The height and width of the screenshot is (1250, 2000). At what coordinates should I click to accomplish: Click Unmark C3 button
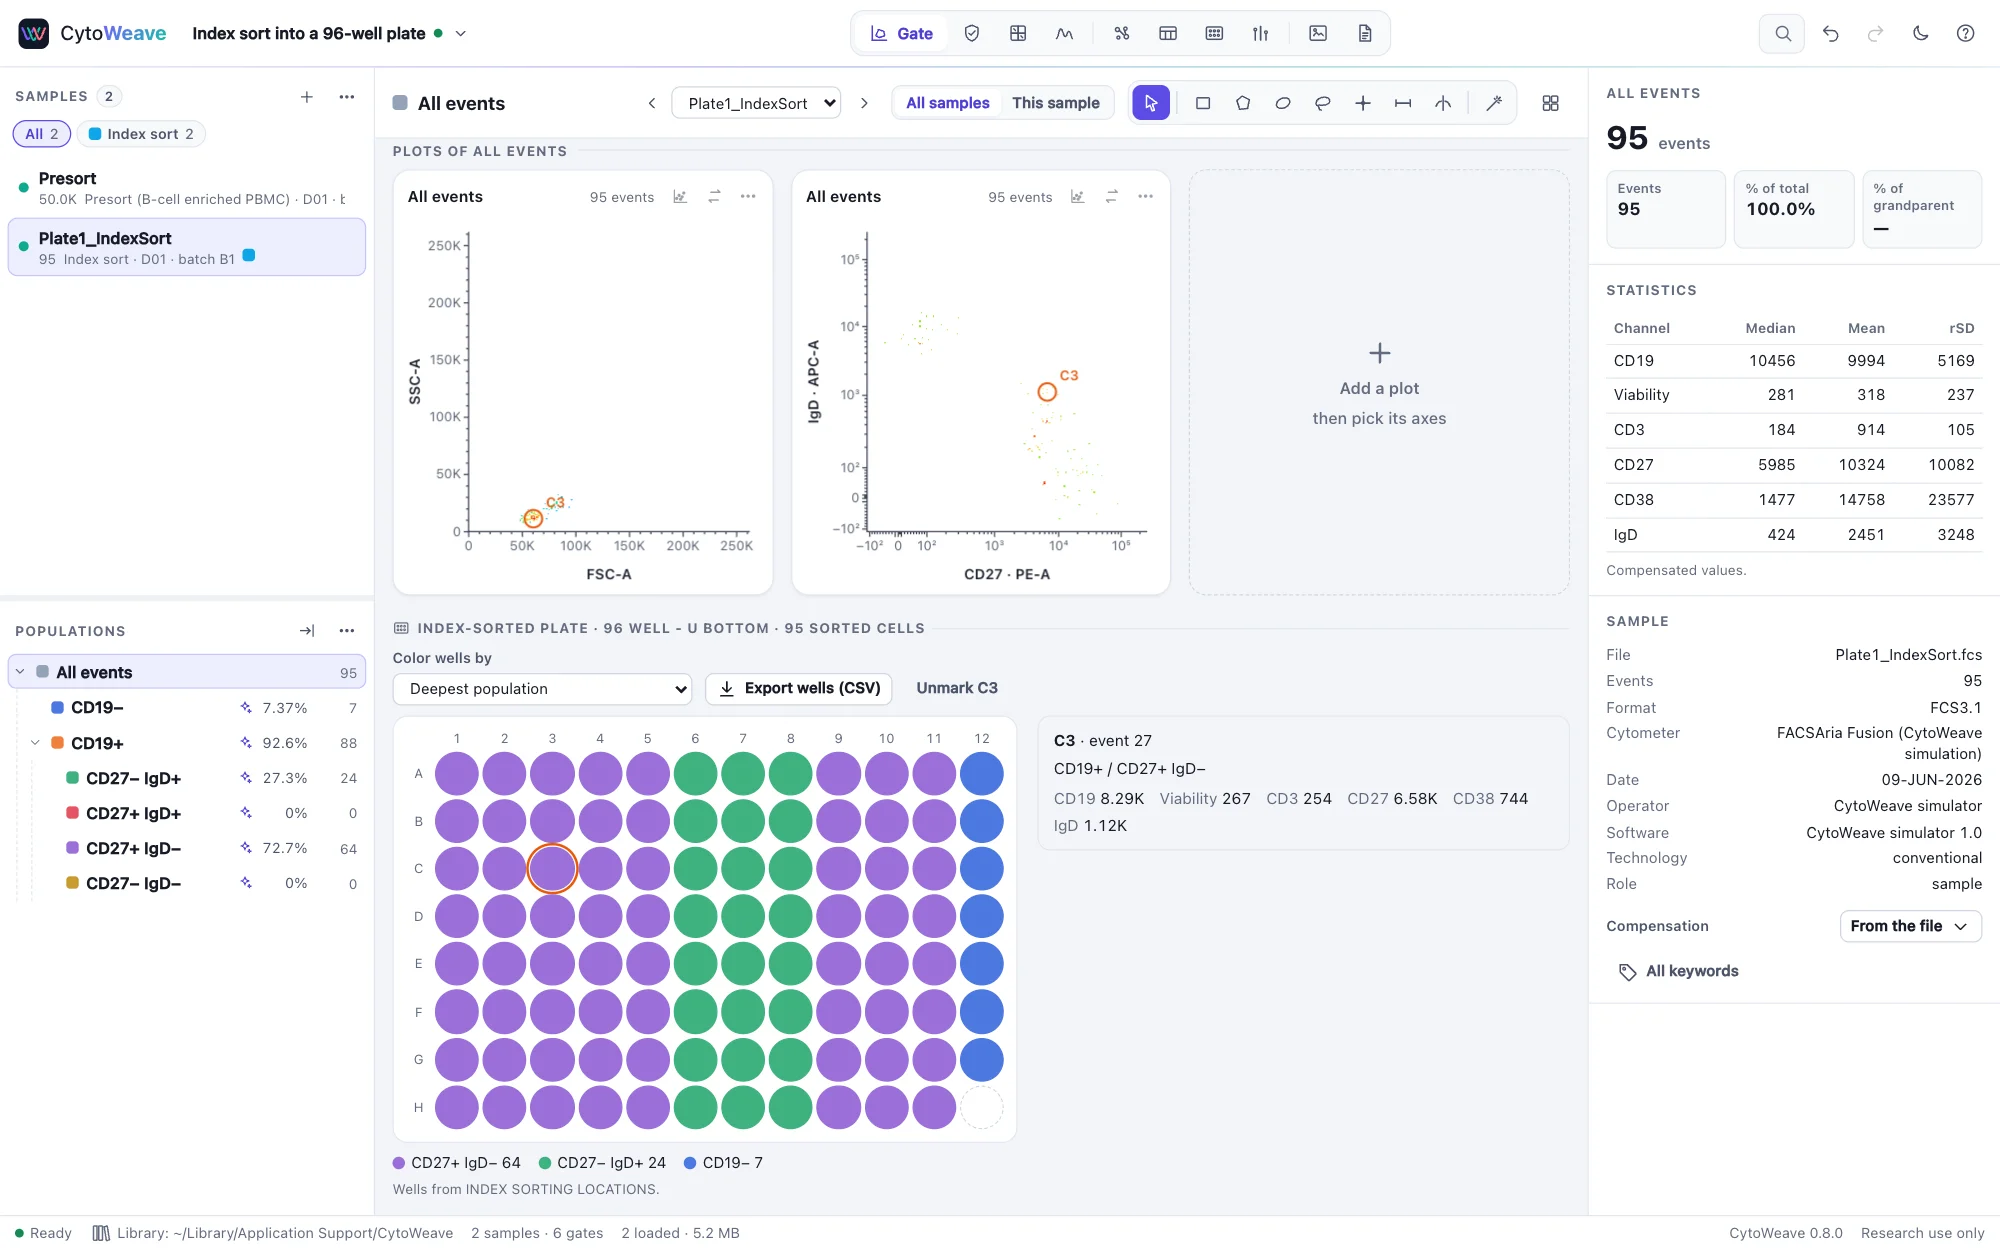pos(956,688)
